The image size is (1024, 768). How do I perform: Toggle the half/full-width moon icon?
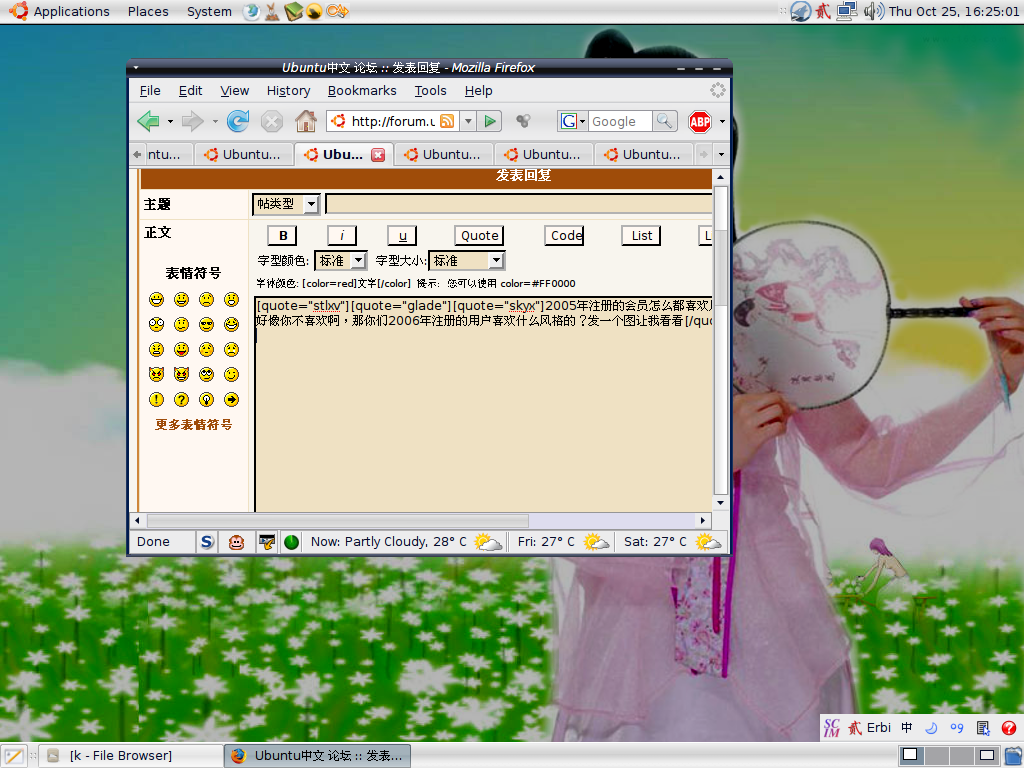932,728
